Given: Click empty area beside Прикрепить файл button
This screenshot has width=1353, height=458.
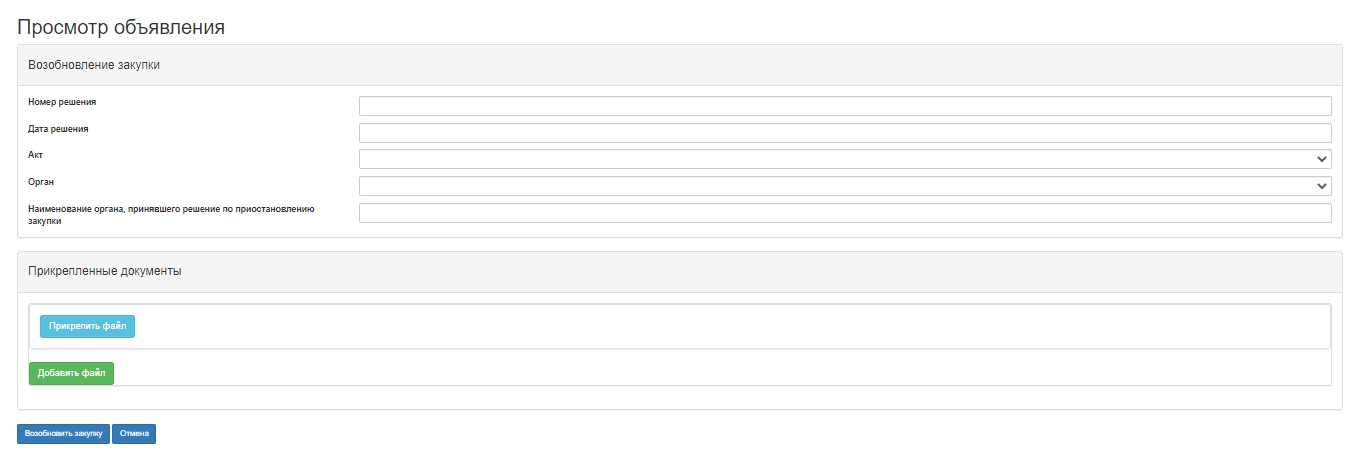Looking at the screenshot, I should click(700, 327).
